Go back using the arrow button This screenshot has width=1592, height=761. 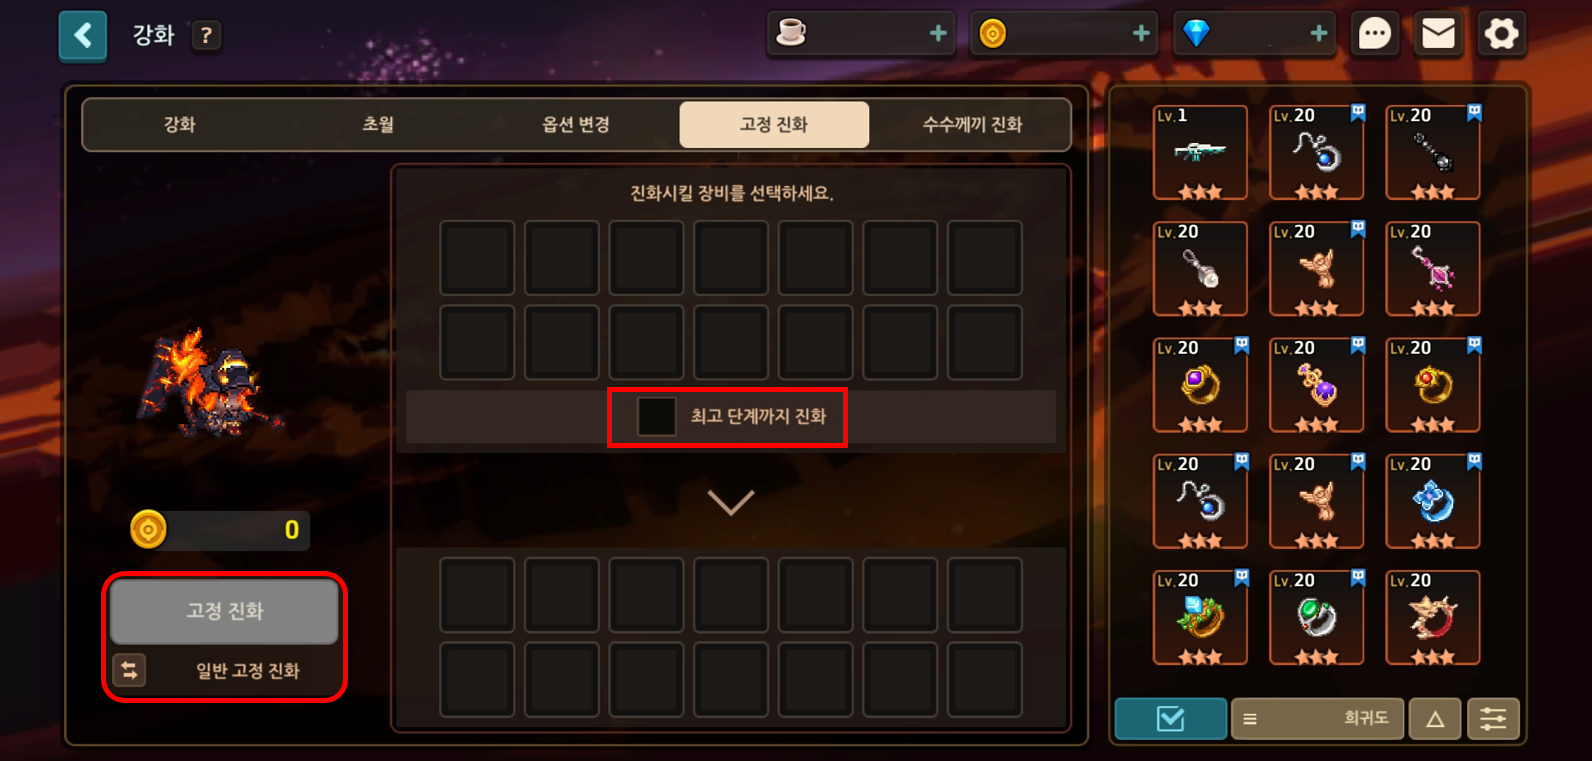point(83,37)
